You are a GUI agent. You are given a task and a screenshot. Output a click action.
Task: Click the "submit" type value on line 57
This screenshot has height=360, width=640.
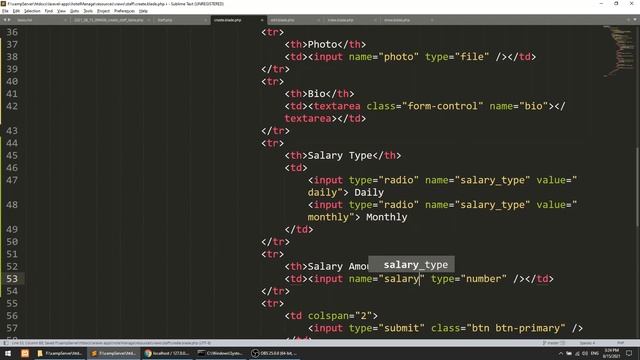401,328
